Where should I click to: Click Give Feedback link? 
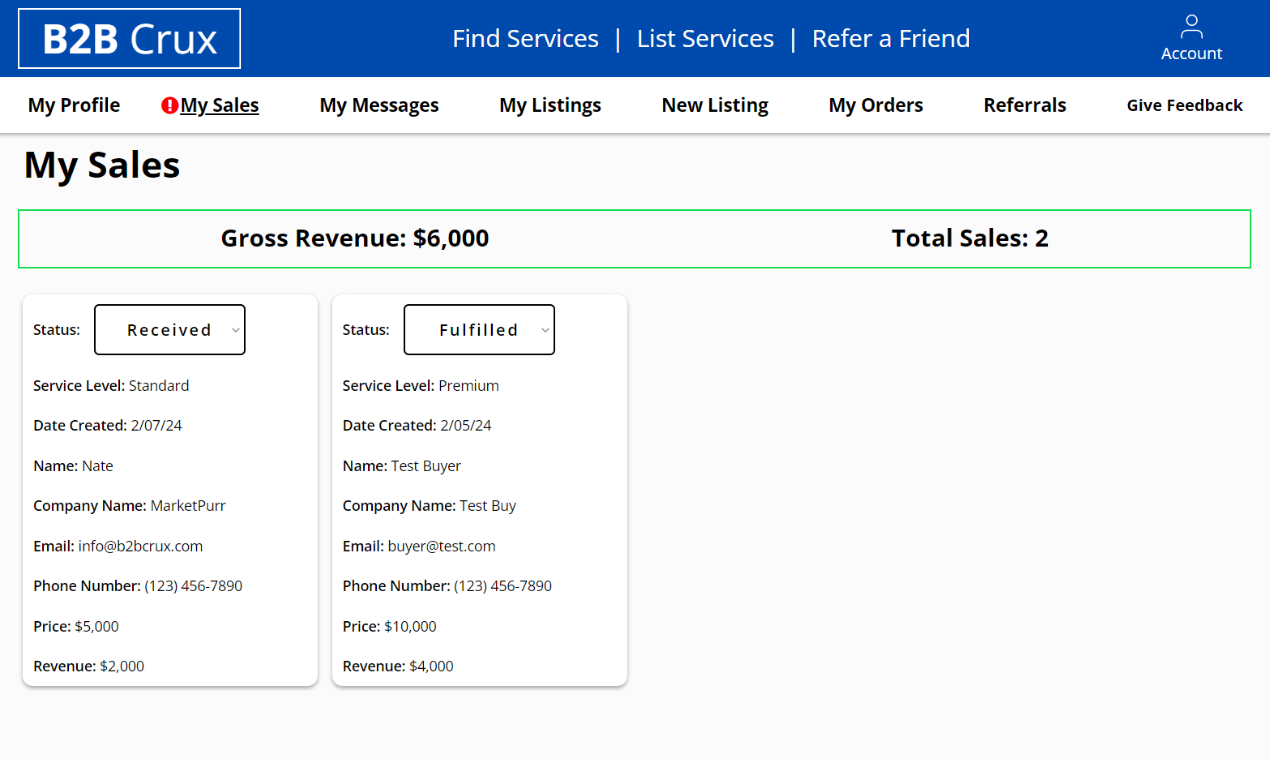(x=1185, y=105)
